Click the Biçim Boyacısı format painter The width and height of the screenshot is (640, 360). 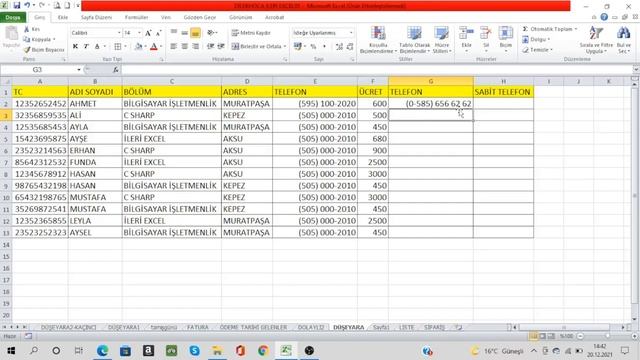coord(44,49)
